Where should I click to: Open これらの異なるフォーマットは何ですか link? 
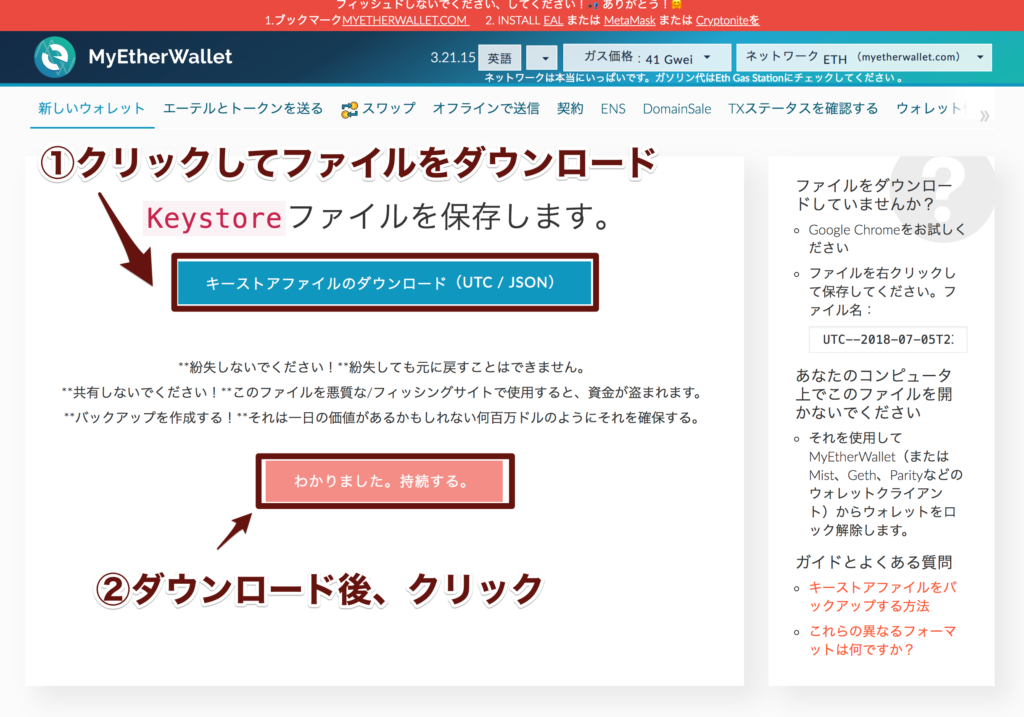[882, 641]
